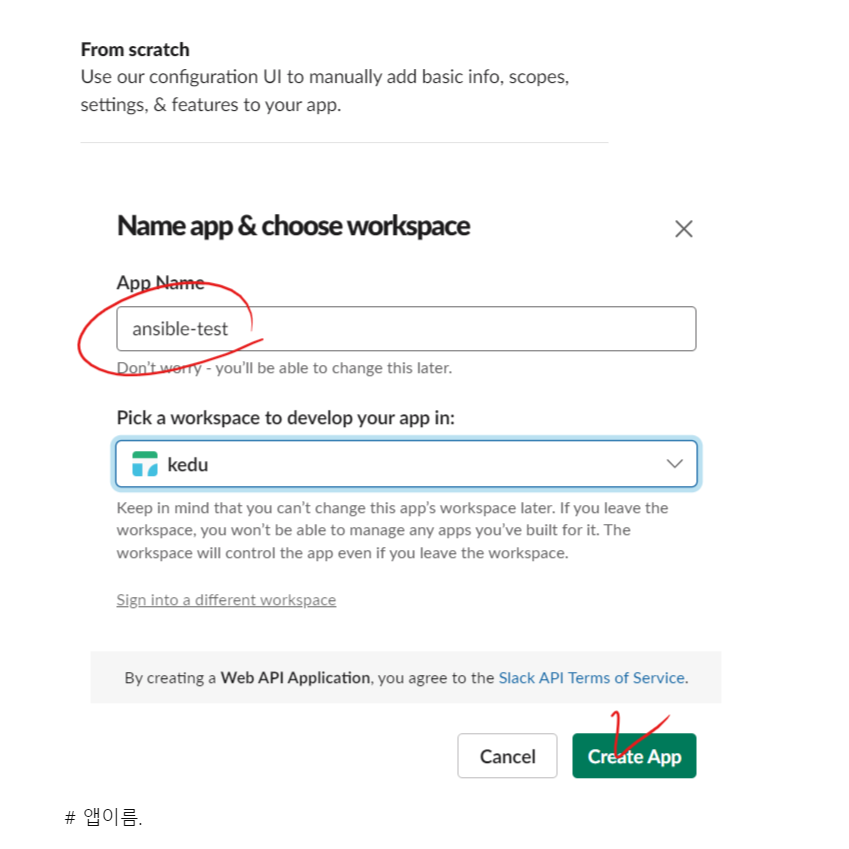Click the Cancel button

click(507, 756)
